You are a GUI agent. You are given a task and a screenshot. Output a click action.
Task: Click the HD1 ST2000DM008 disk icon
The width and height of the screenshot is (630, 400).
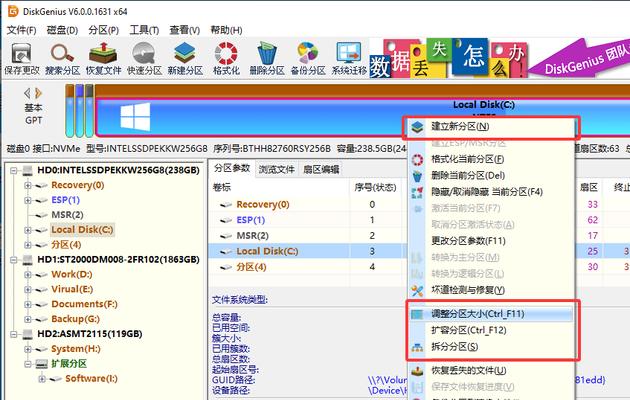(28, 259)
